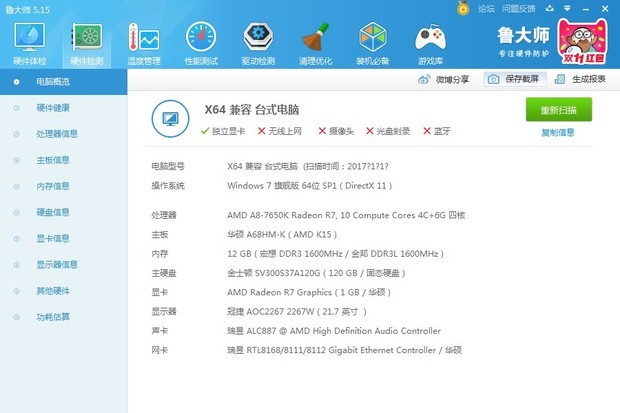Click the AMD A8-7650K processor text

[x=346, y=215]
